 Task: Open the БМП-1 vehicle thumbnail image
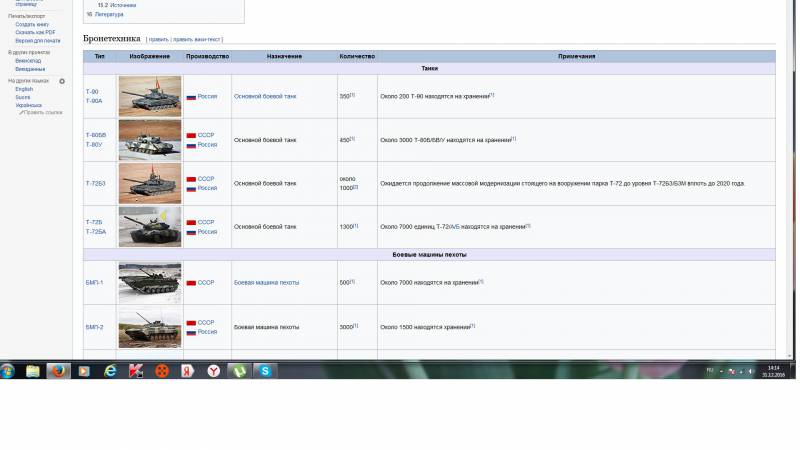click(x=150, y=283)
